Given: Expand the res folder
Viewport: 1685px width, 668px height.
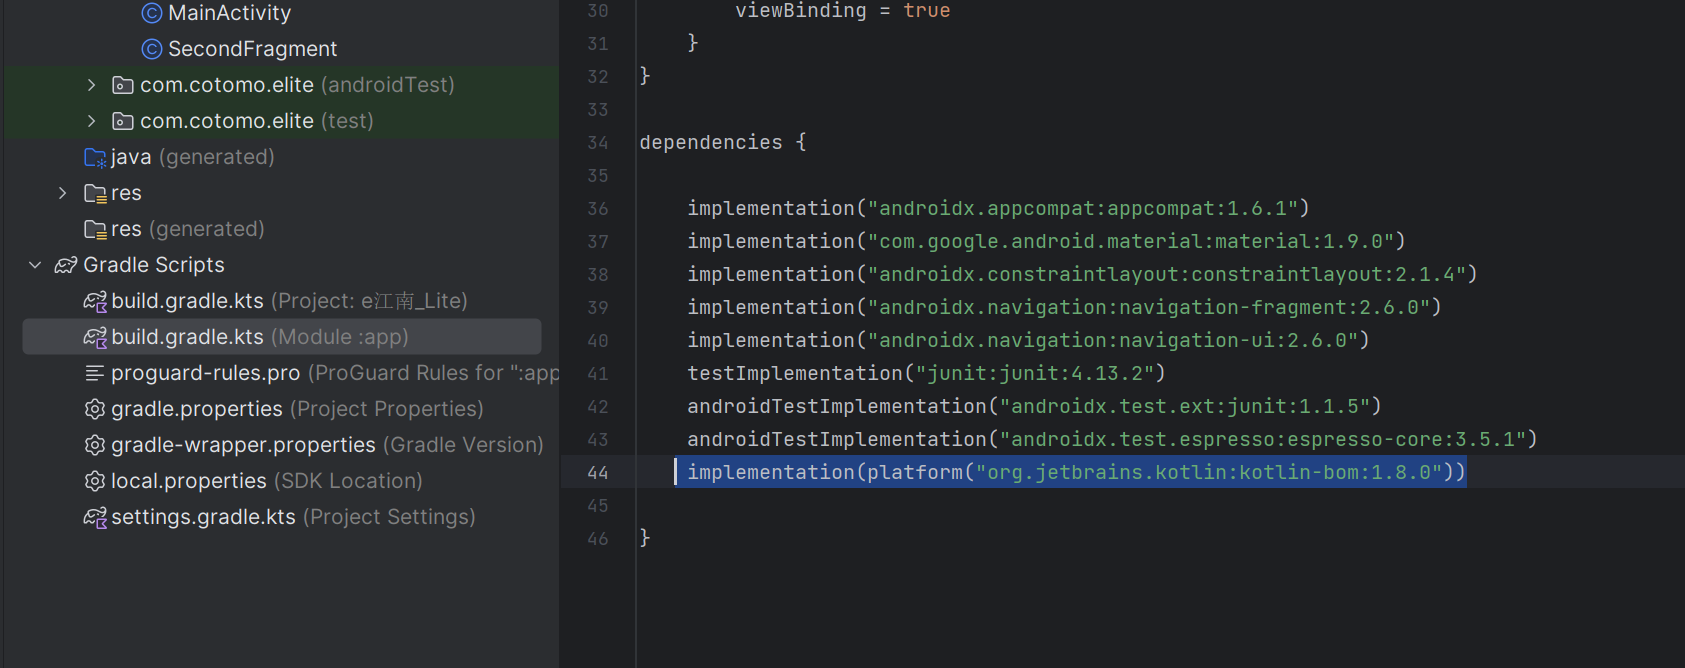Looking at the screenshot, I should click(x=63, y=193).
